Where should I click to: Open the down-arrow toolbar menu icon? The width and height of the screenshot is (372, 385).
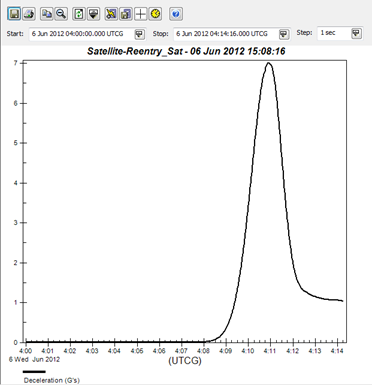click(x=93, y=14)
